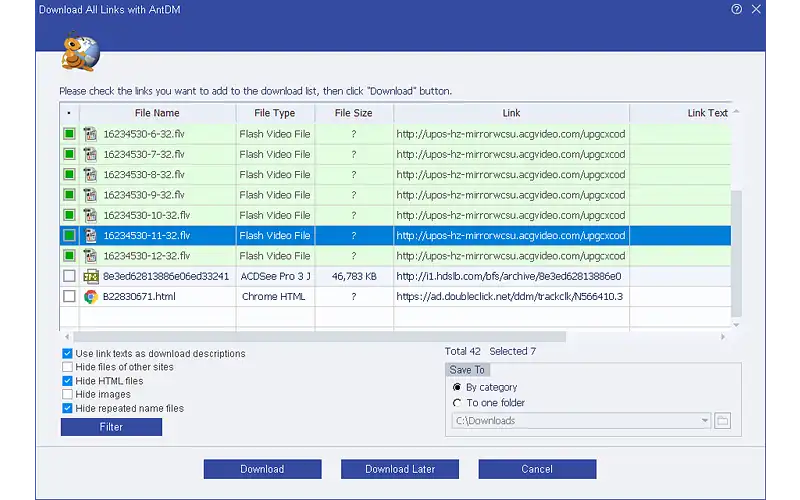Image resolution: width=800 pixels, height=500 pixels.
Task: Click the scroll left arrow below the list
Action: [67, 337]
